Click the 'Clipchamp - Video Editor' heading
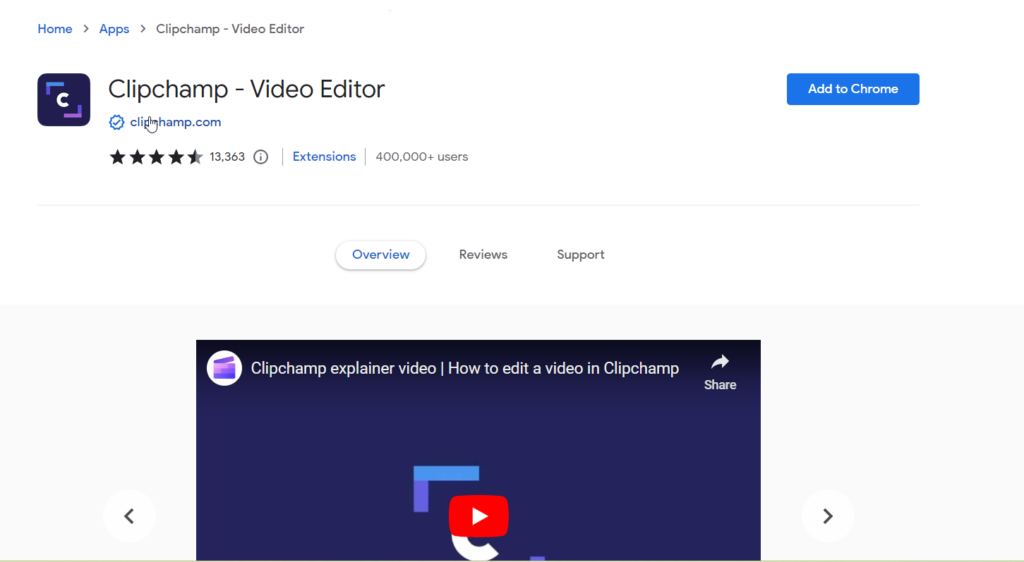Image resolution: width=1024 pixels, height=562 pixels. click(246, 89)
